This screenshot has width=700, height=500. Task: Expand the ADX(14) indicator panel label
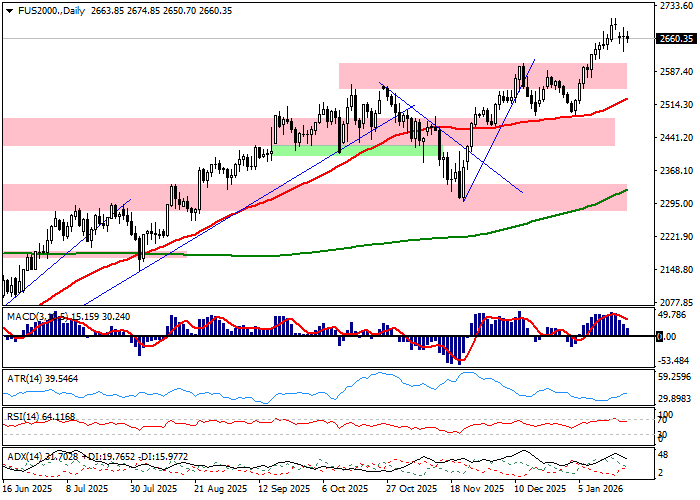click(25, 456)
